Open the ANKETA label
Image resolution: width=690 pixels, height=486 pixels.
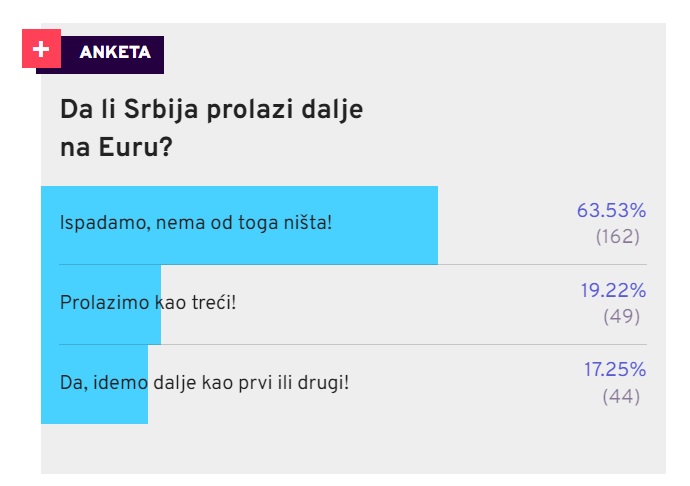(115, 52)
